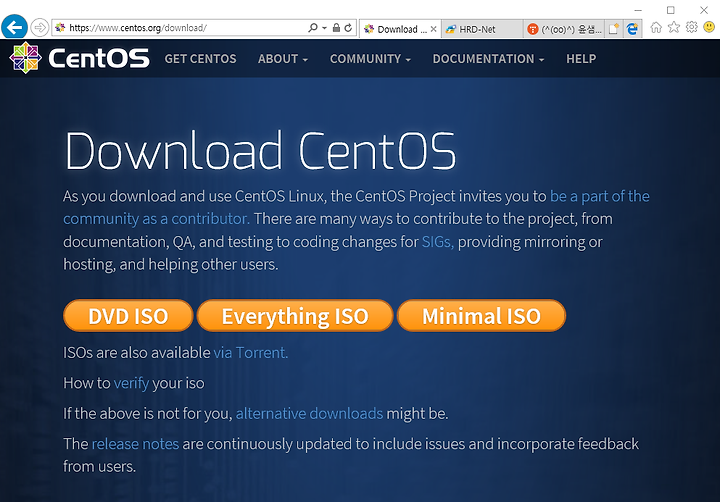Open the 'verify' your iso link

pos(131,383)
